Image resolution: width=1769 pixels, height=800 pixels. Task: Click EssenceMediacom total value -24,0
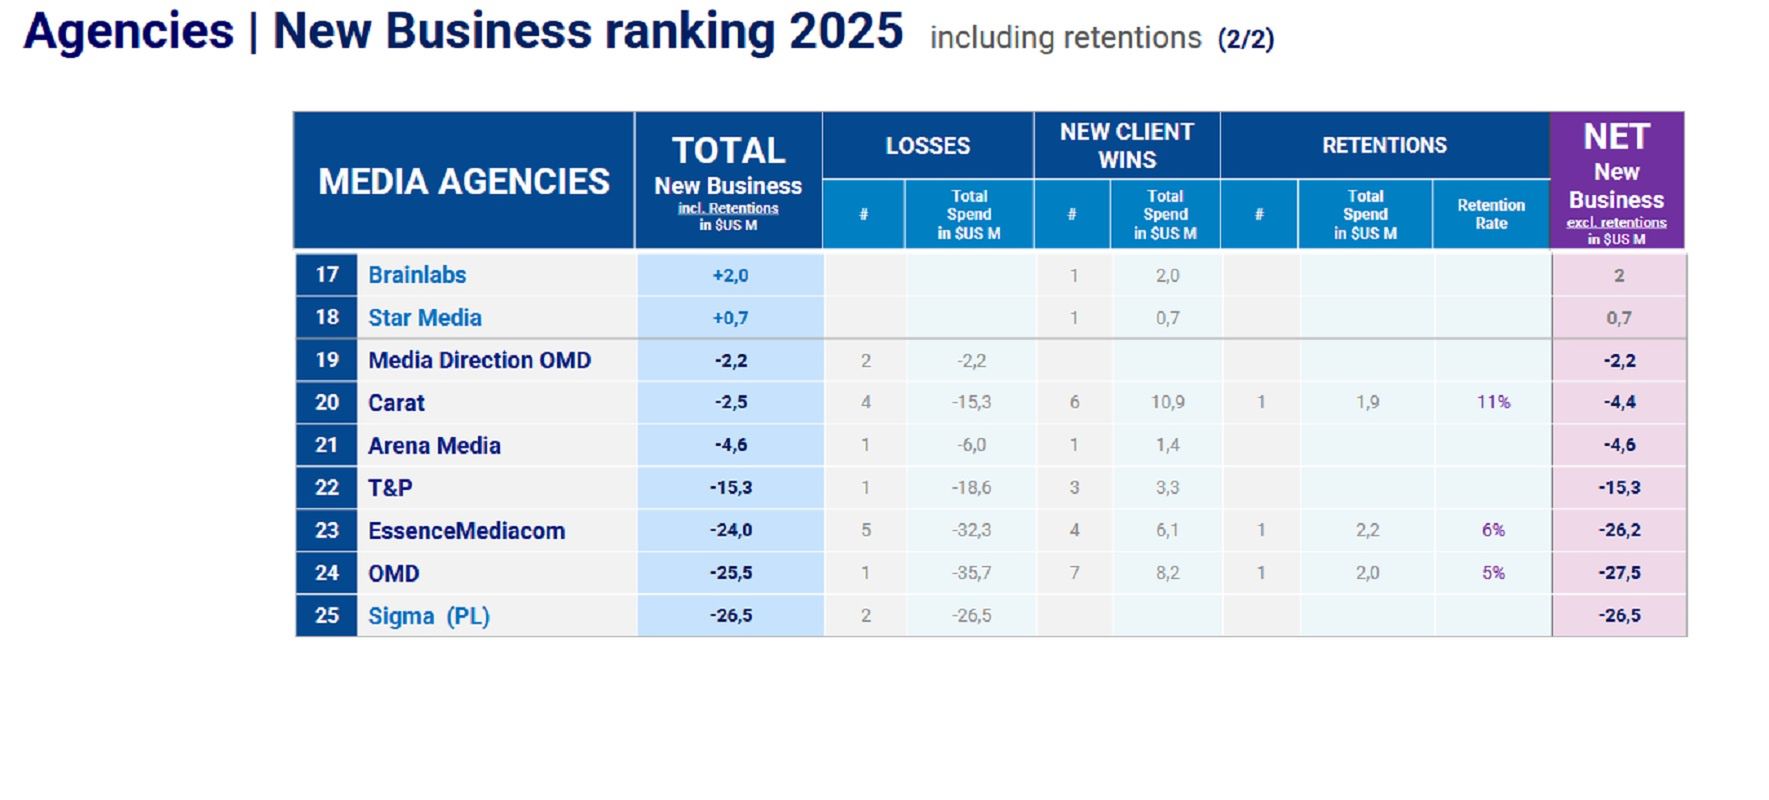[x=731, y=530]
